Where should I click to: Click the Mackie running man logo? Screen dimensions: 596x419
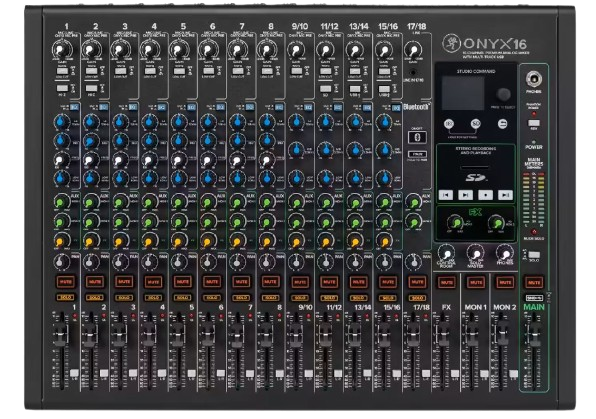(x=451, y=43)
